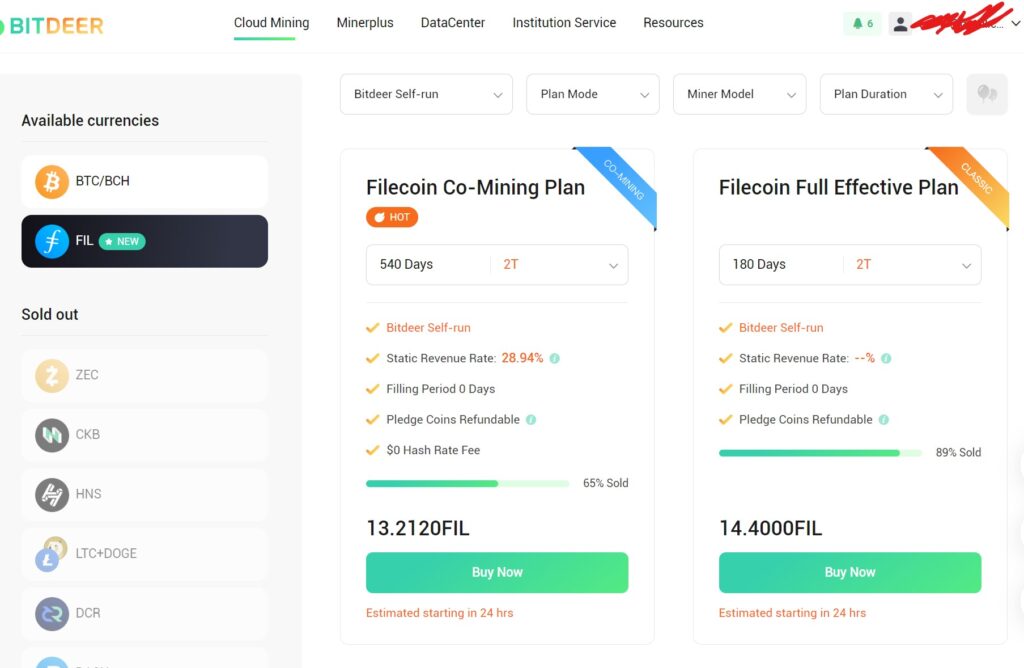This screenshot has width=1024, height=668.
Task: Click the CKB coin icon
Action: 52,434
